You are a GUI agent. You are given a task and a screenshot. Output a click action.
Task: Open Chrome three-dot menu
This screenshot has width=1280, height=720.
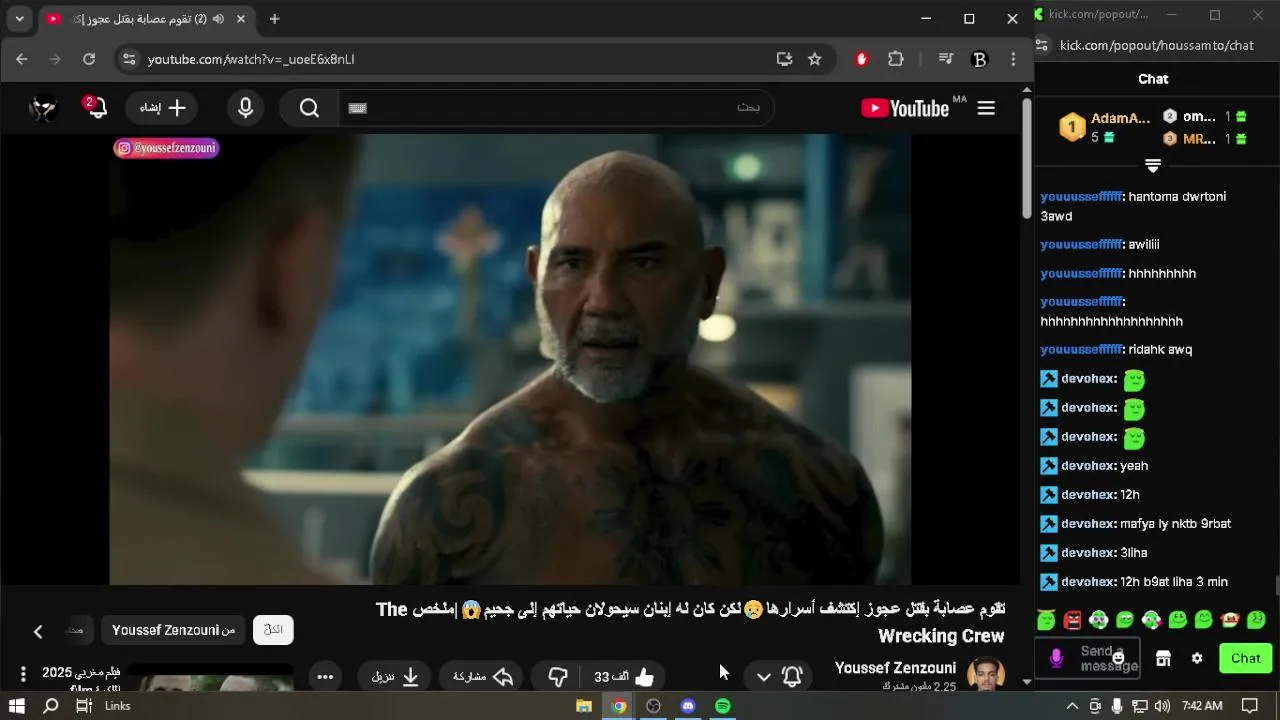pos(1013,59)
